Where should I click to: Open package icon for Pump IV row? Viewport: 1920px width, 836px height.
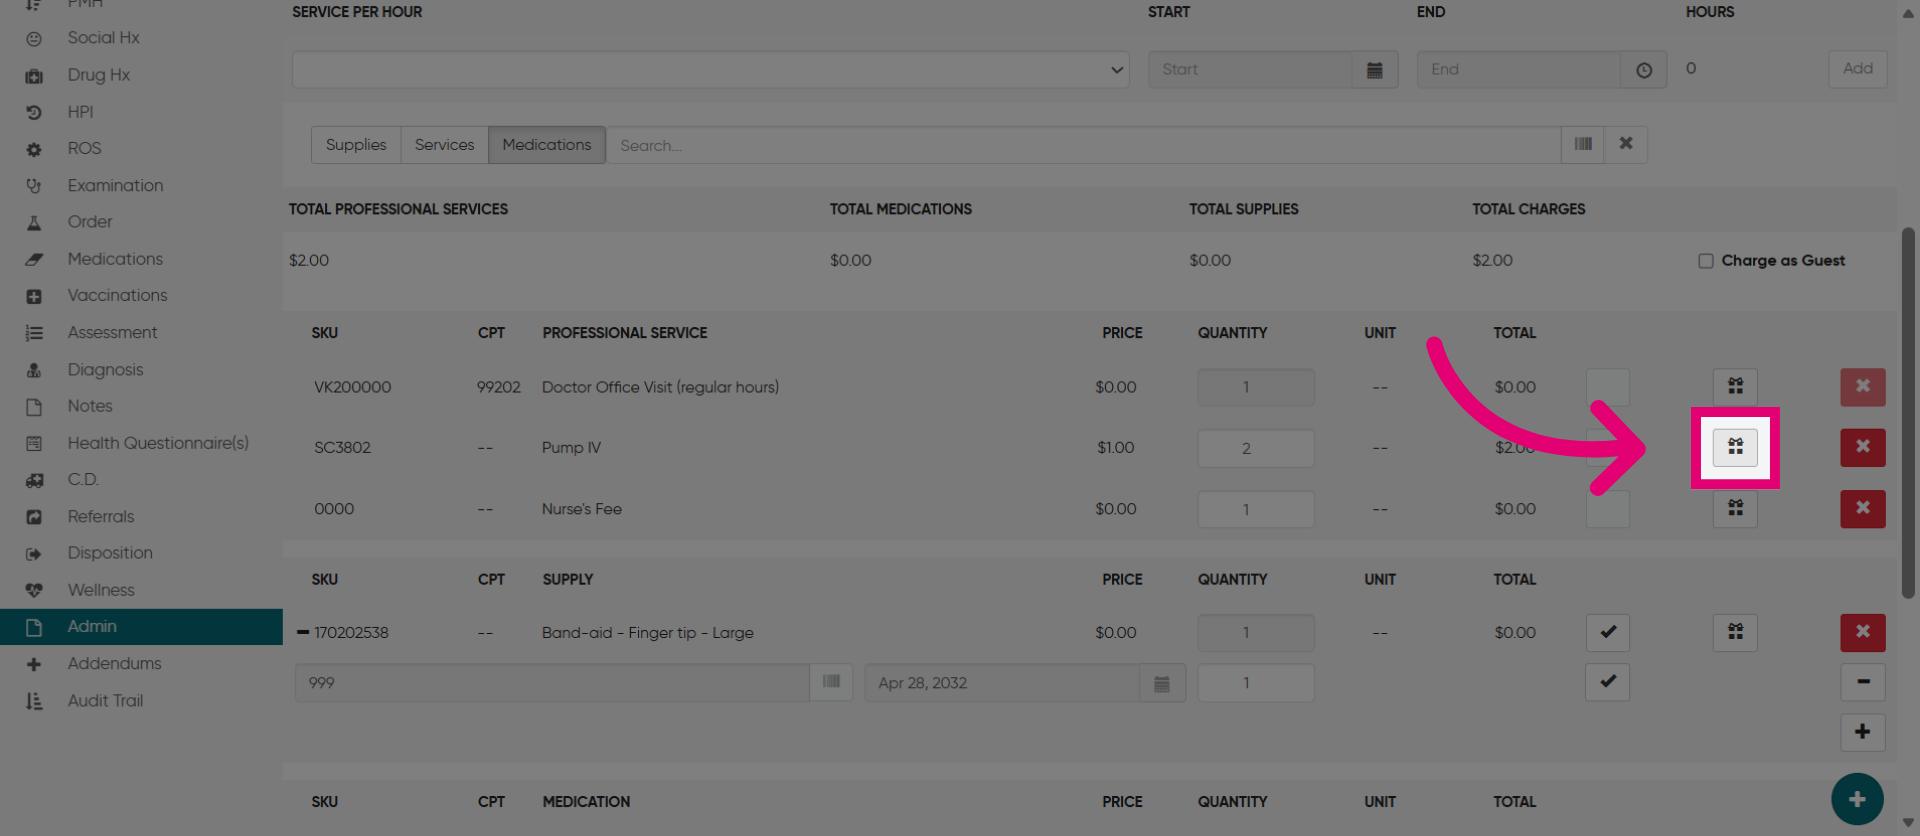[1735, 447]
